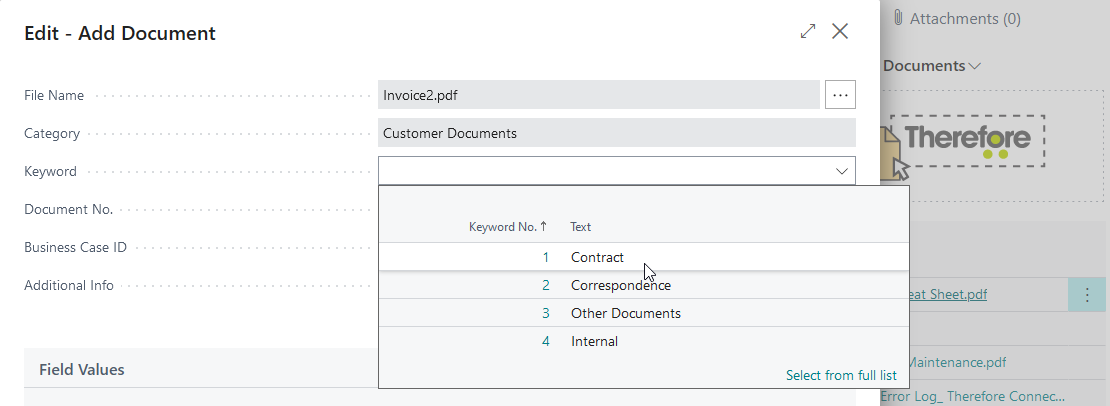Collapse the Field Values section header
This screenshot has width=1110, height=406.
(x=82, y=370)
